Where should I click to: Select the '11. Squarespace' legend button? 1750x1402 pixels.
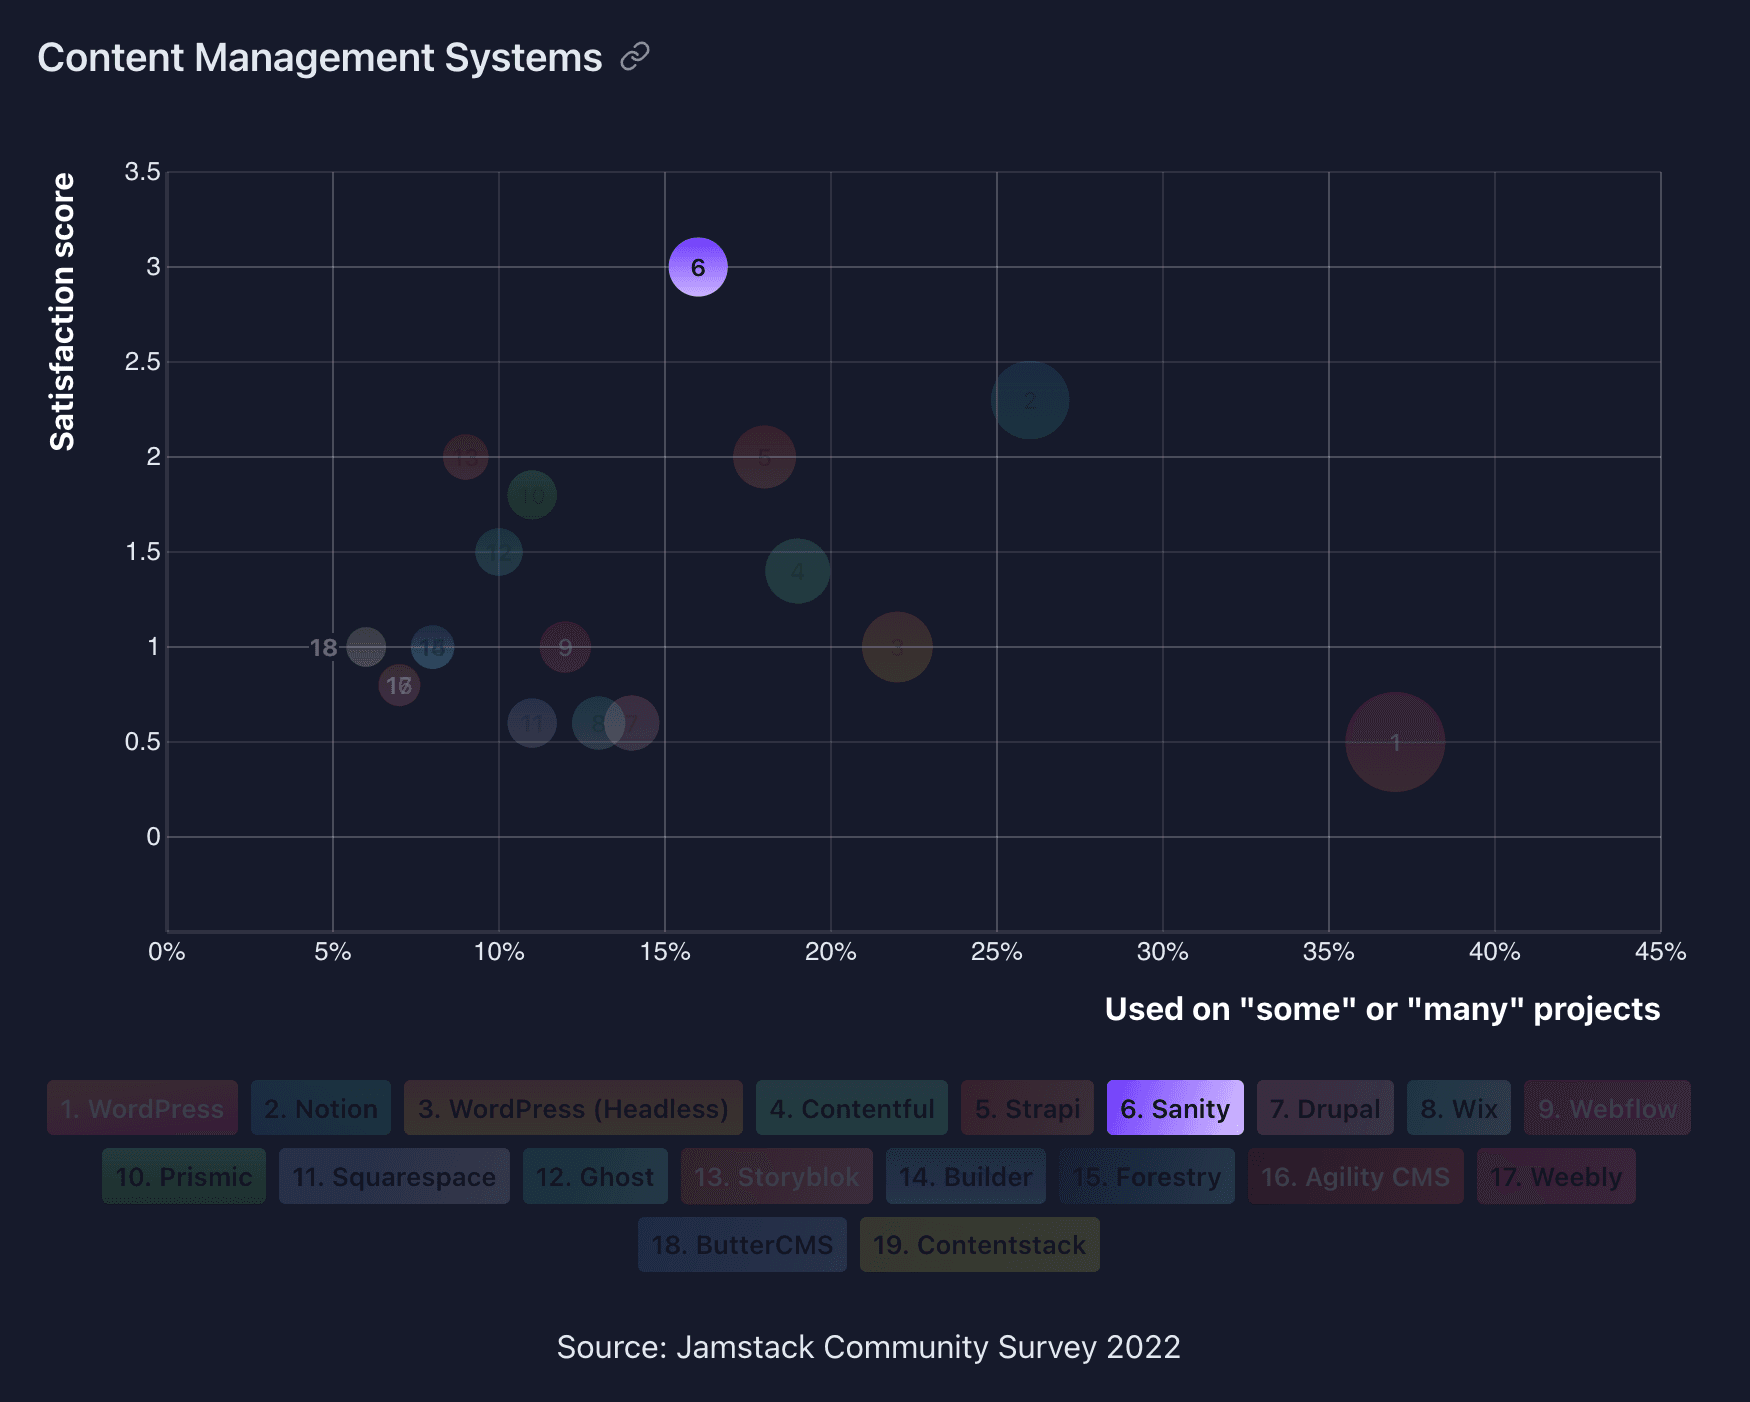394,1176
